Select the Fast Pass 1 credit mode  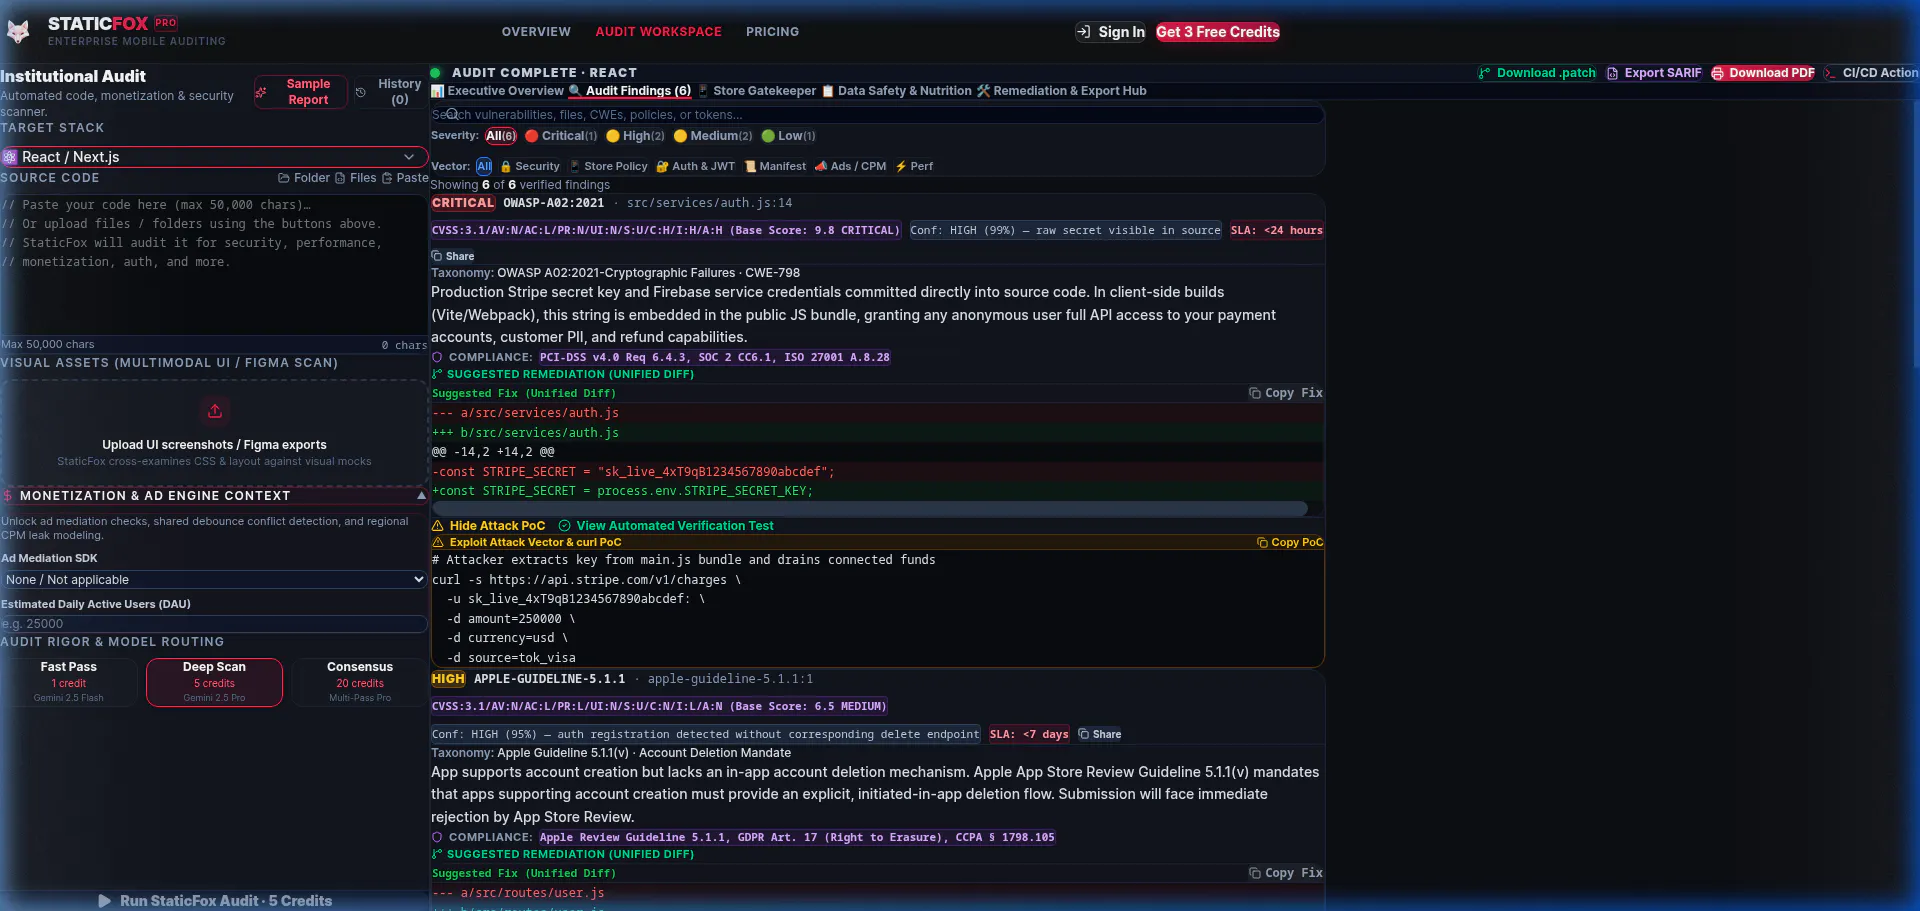[69, 682]
